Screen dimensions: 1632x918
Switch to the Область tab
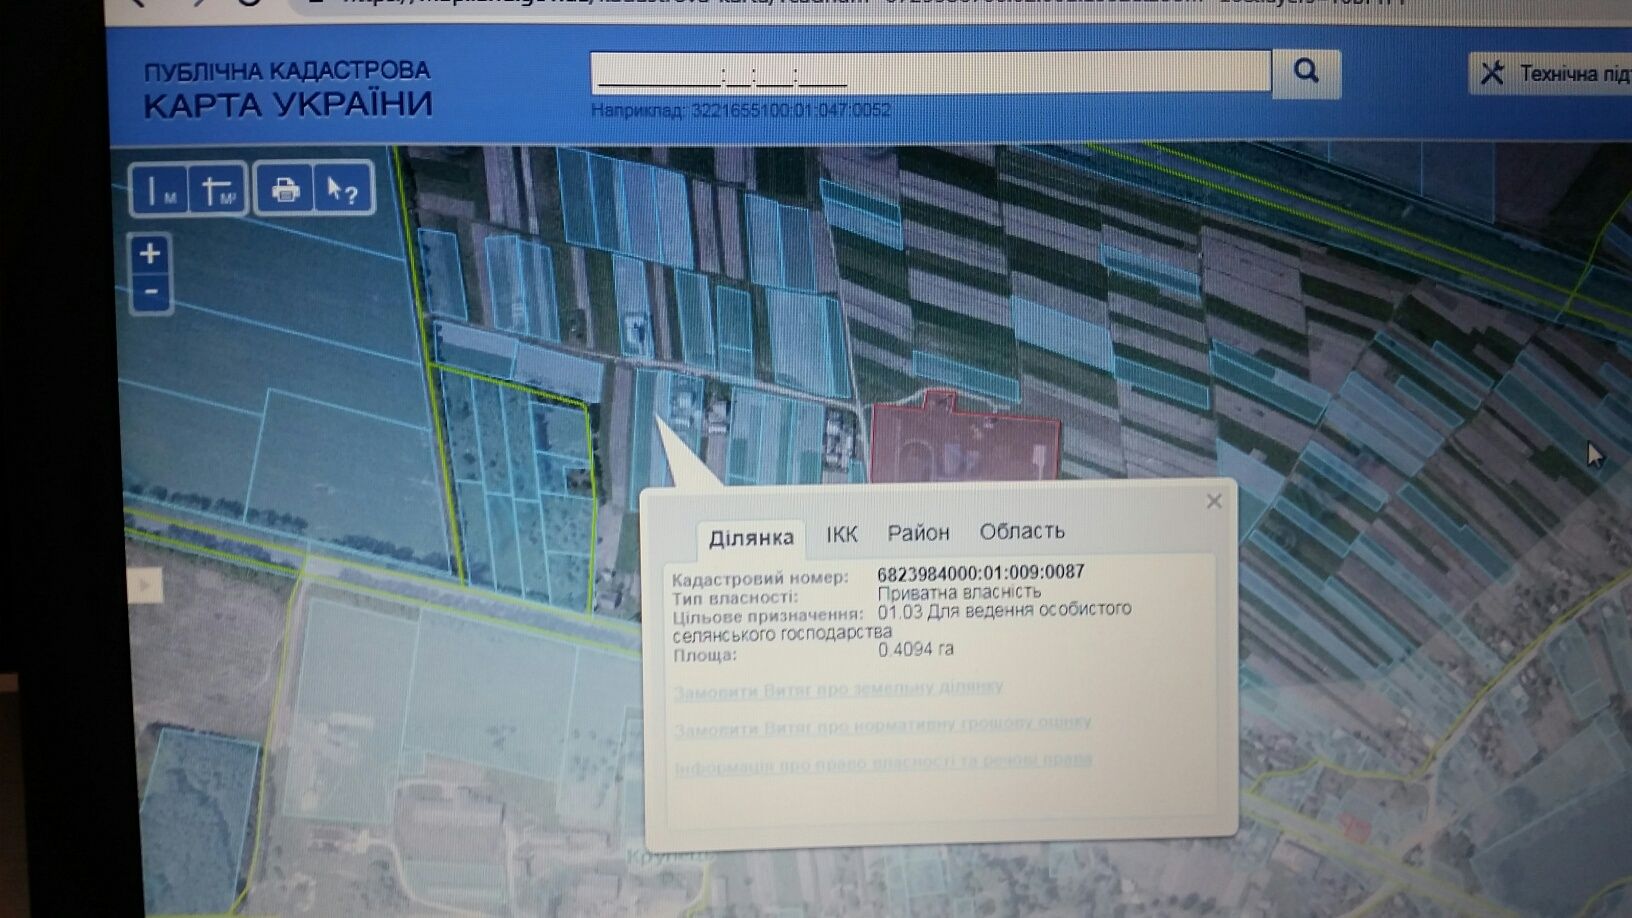click(1021, 531)
